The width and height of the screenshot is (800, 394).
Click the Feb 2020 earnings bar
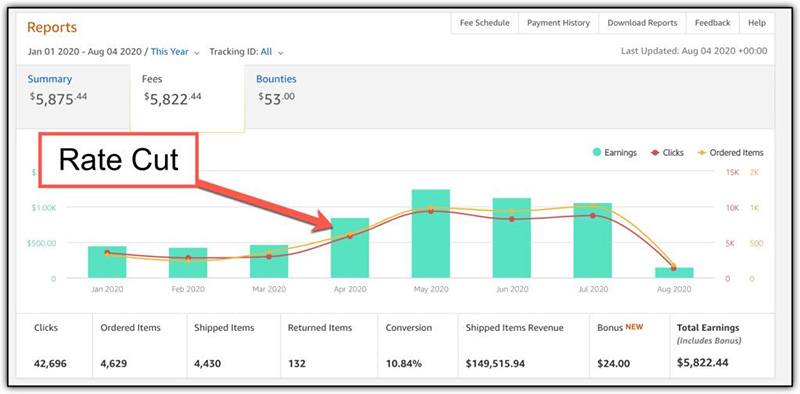point(188,263)
